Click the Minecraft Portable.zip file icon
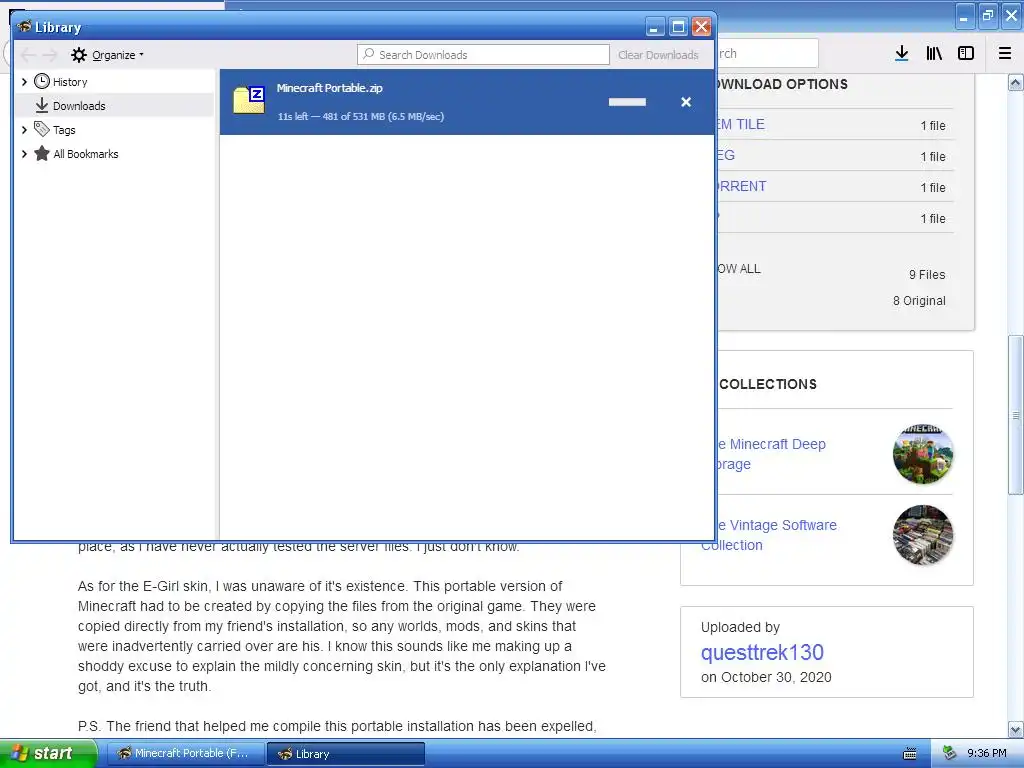1024x768 pixels. coord(249,100)
